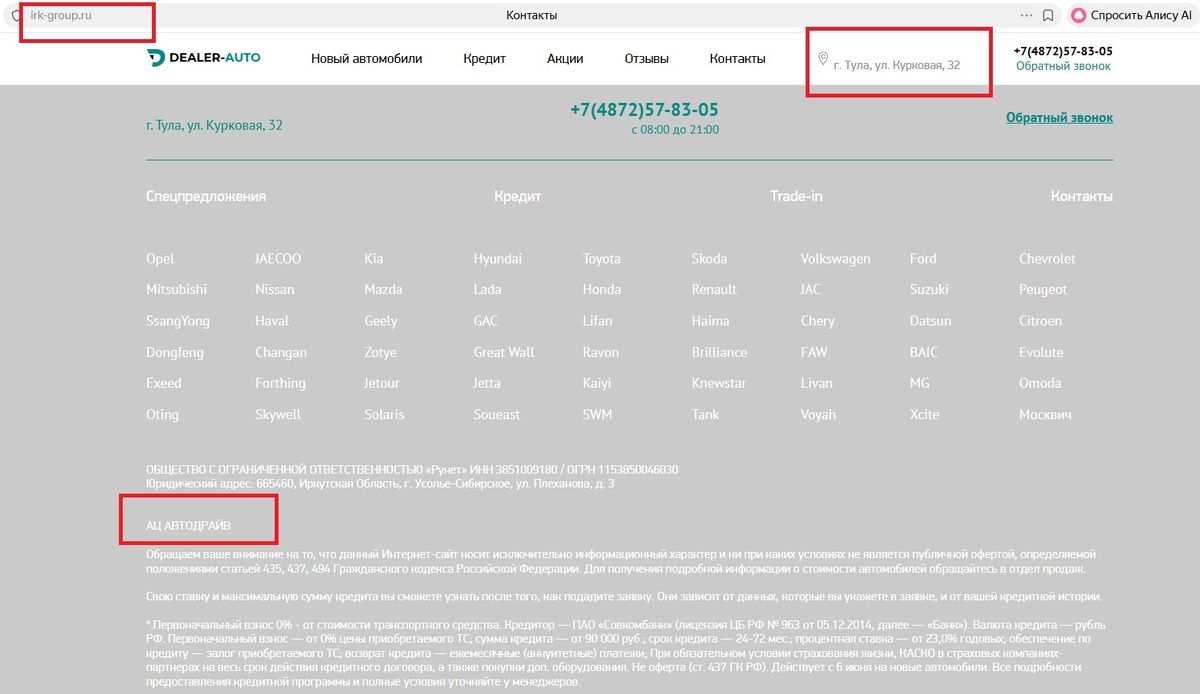Select SsangYong brand link
This screenshot has width=1200, height=694.
178,321
